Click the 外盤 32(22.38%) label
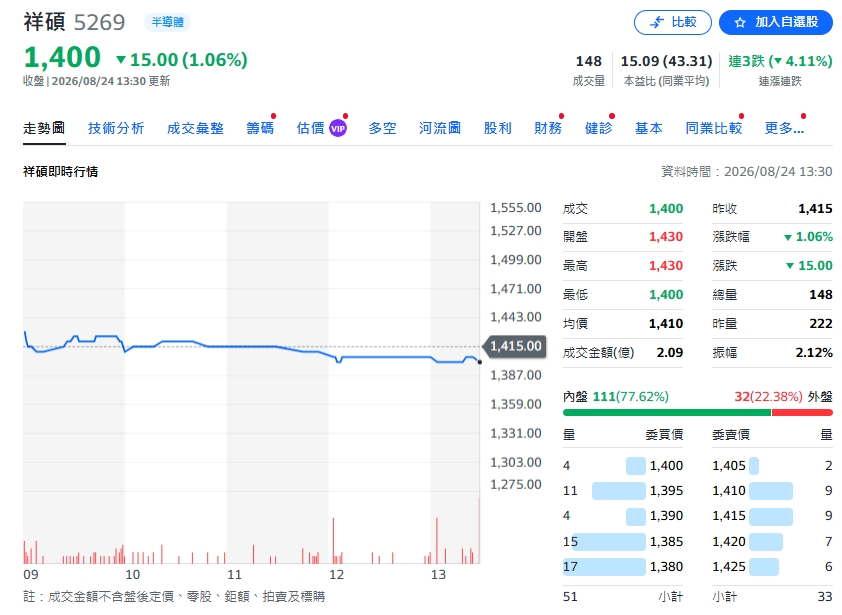 [783, 396]
